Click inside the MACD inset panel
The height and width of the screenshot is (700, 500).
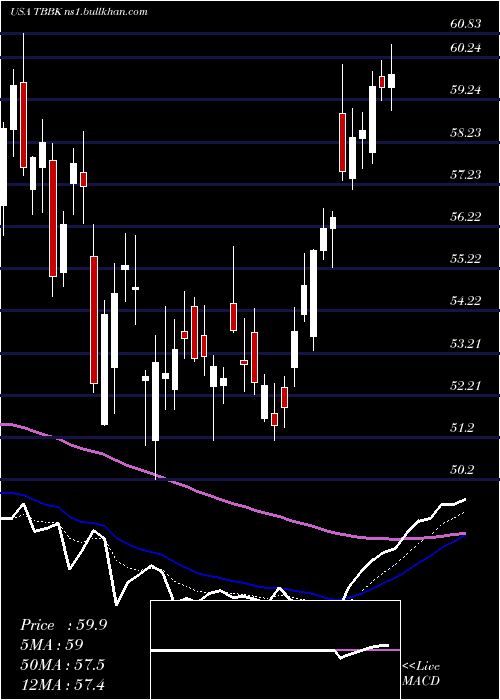(275, 650)
